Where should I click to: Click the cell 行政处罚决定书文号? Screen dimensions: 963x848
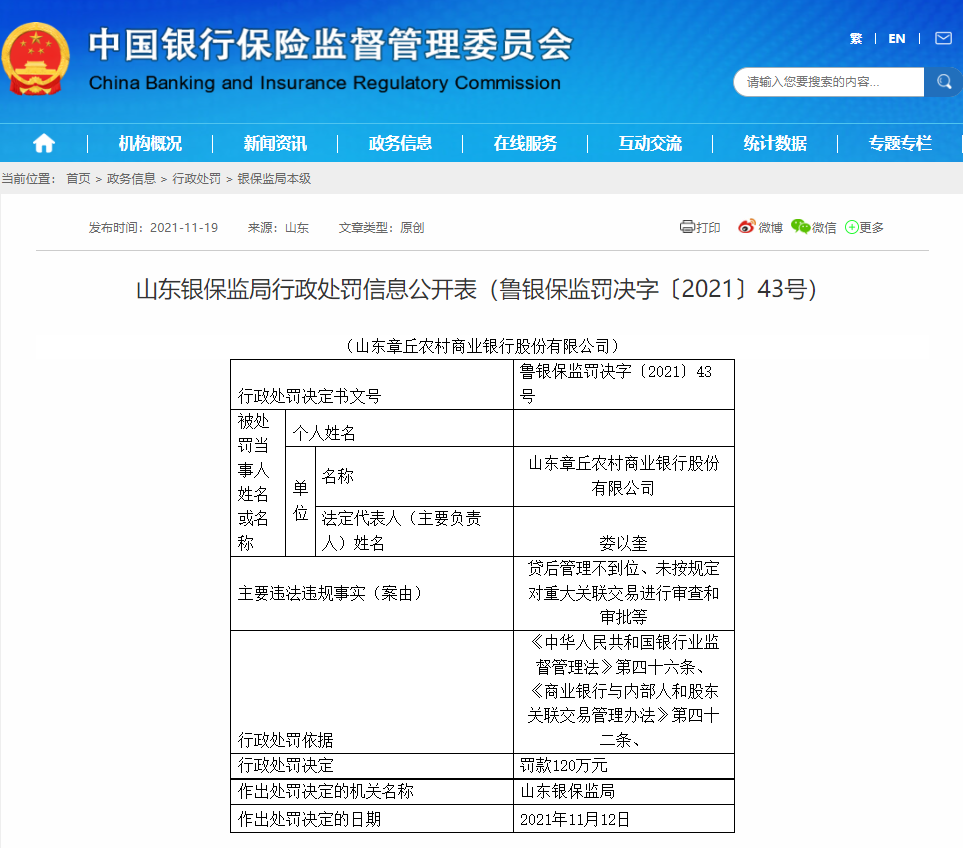pos(372,384)
